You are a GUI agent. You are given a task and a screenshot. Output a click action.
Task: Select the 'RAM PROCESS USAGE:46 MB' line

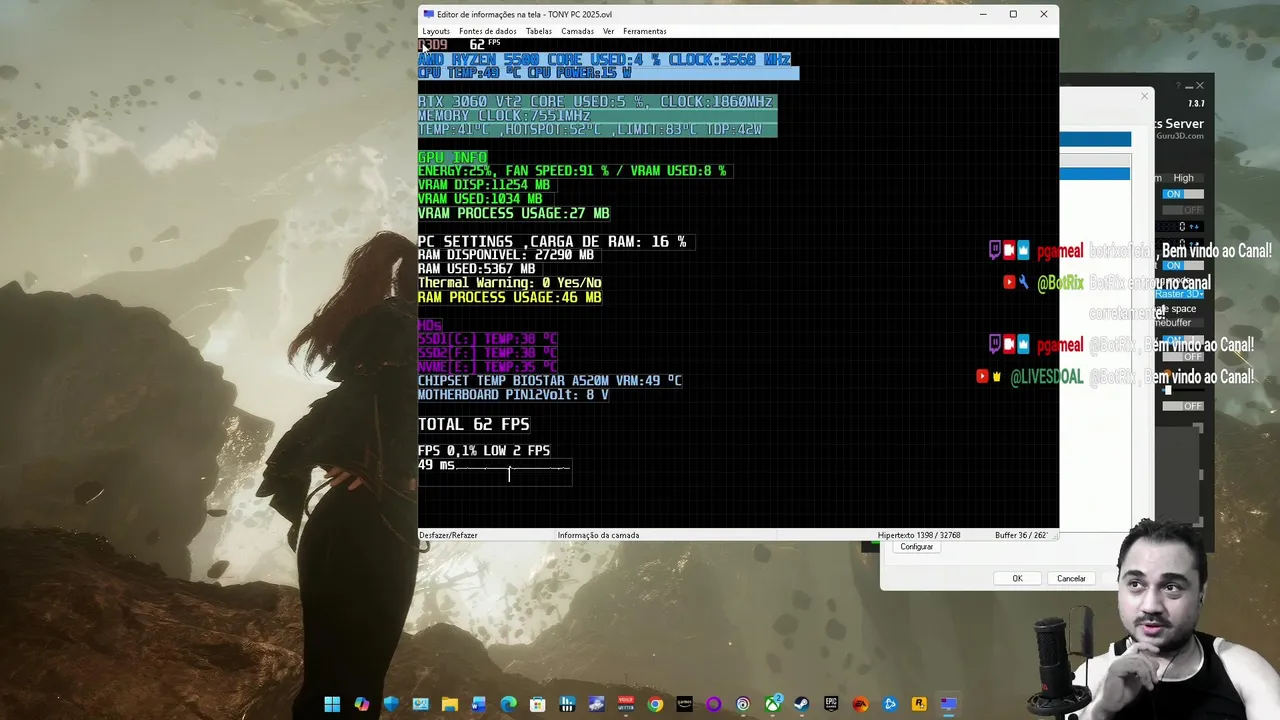point(510,297)
